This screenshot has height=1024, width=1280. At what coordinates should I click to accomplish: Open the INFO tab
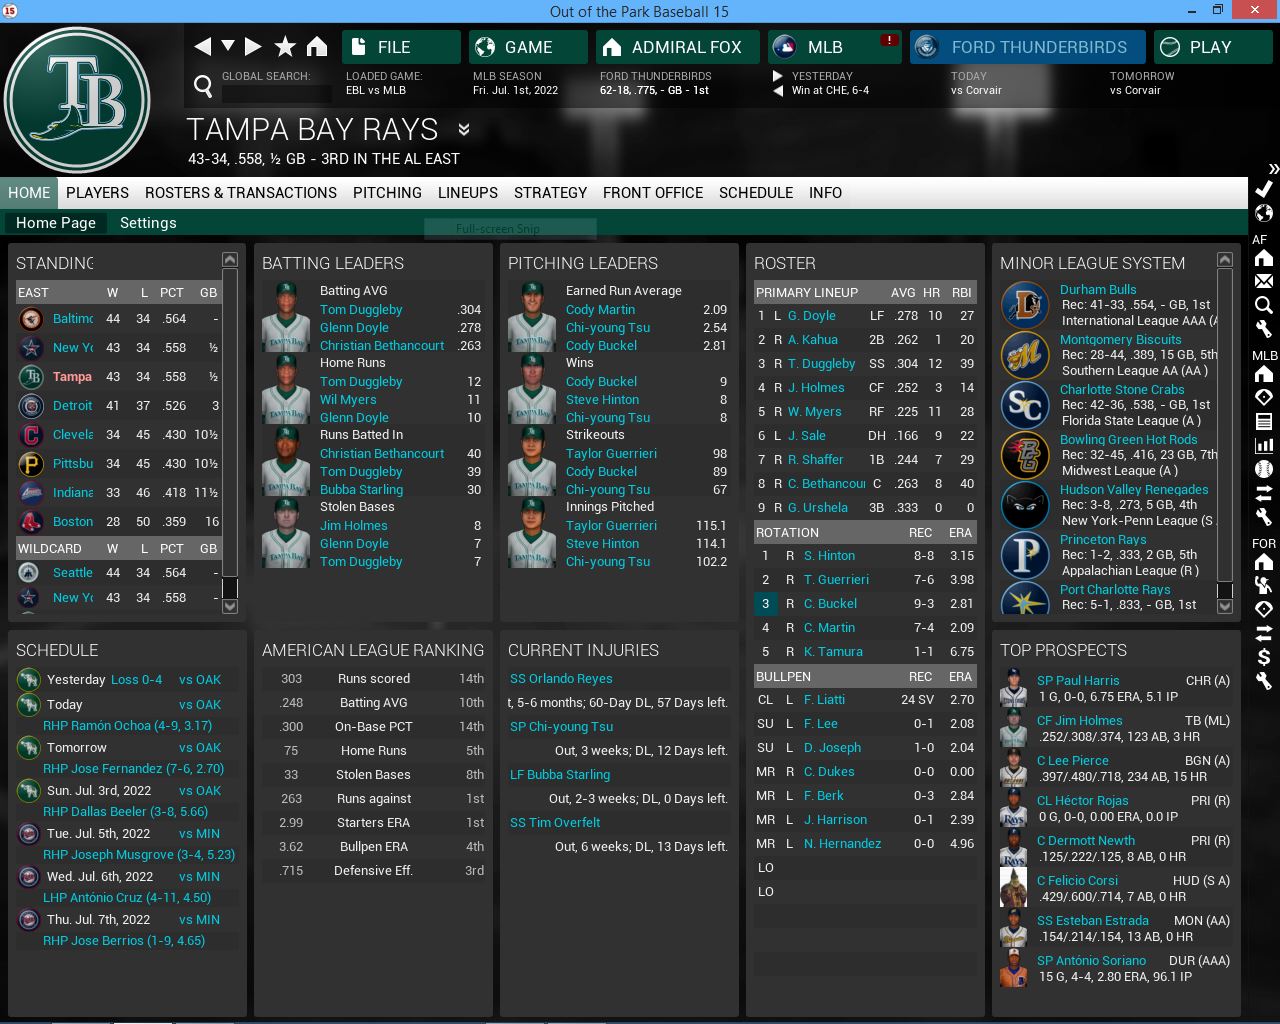click(x=825, y=193)
